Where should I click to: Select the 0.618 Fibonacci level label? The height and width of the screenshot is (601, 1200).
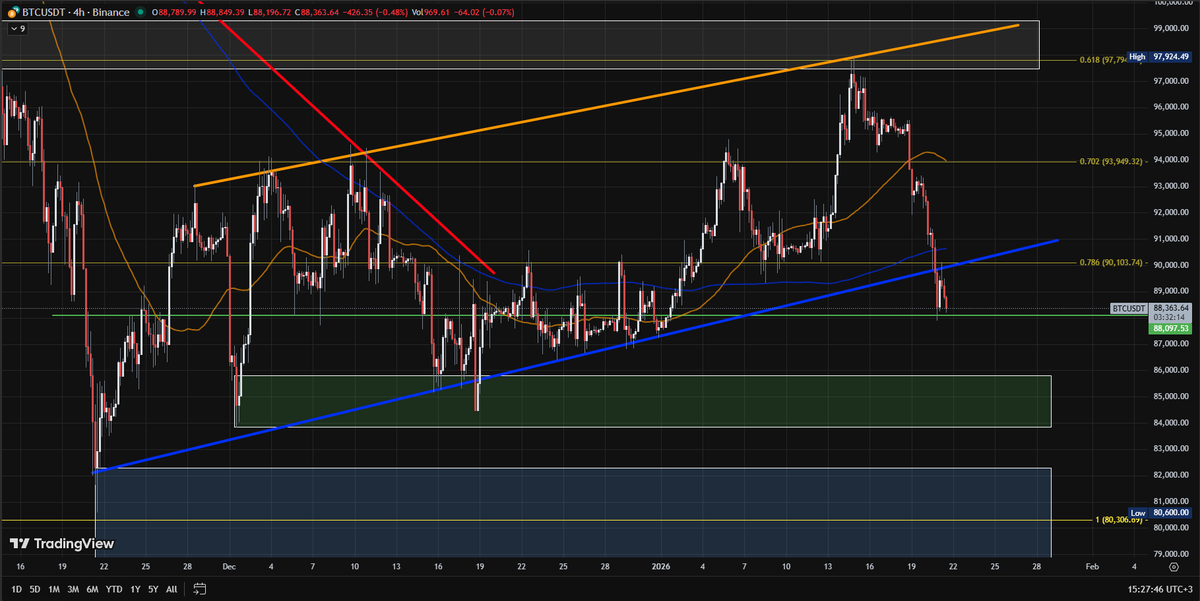(1101, 60)
